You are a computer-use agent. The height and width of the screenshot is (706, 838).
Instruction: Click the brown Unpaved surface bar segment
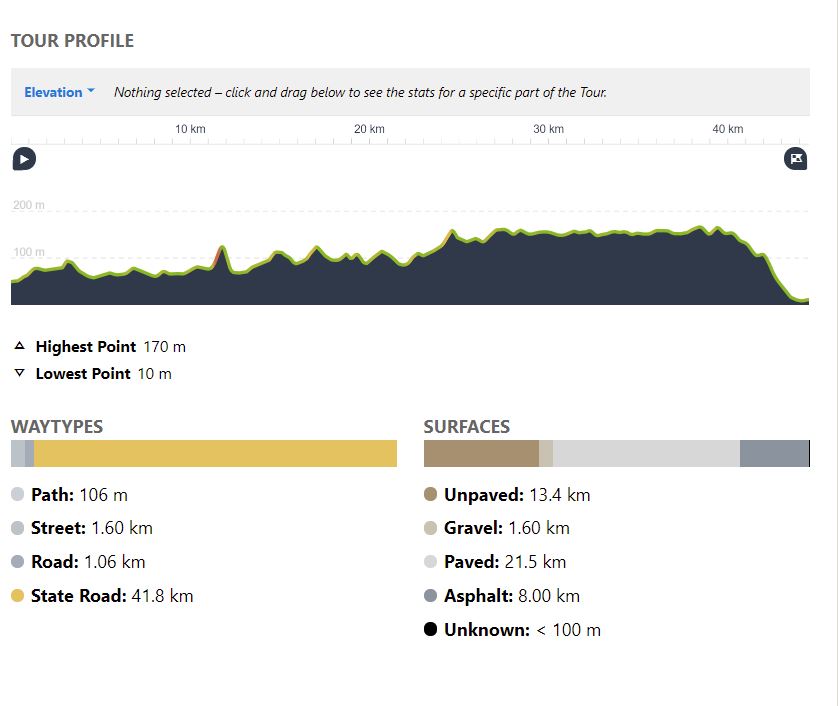pos(481,453)
